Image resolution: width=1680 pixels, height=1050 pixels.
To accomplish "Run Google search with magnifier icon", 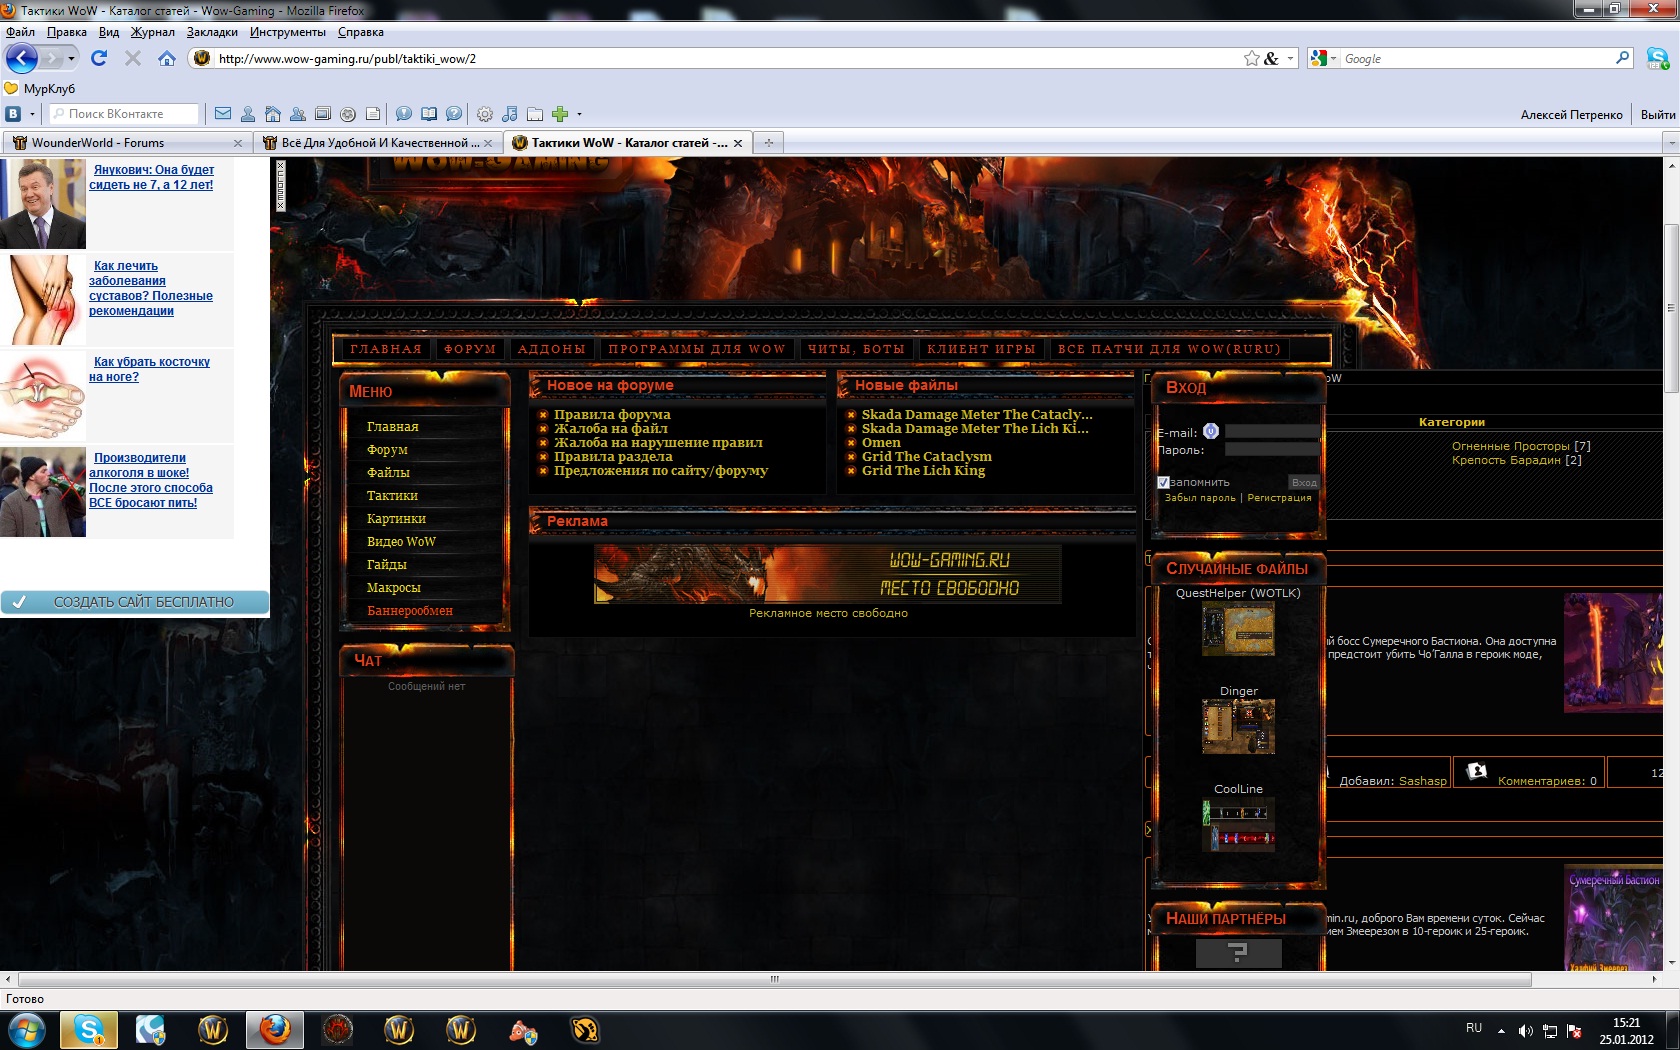I will pos(1622,58).
